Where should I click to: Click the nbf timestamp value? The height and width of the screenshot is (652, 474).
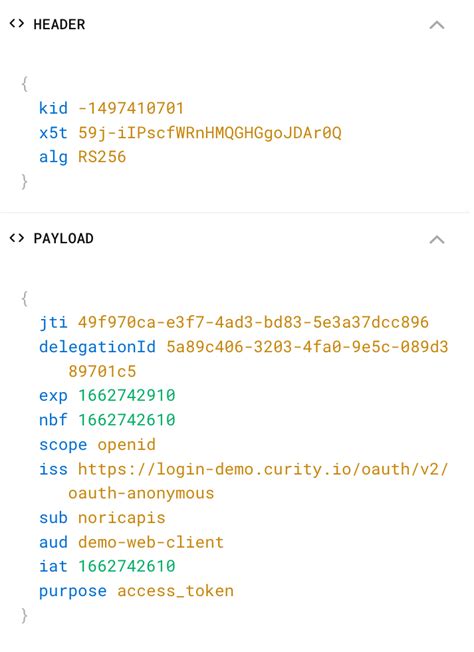(x=127, y=420)
